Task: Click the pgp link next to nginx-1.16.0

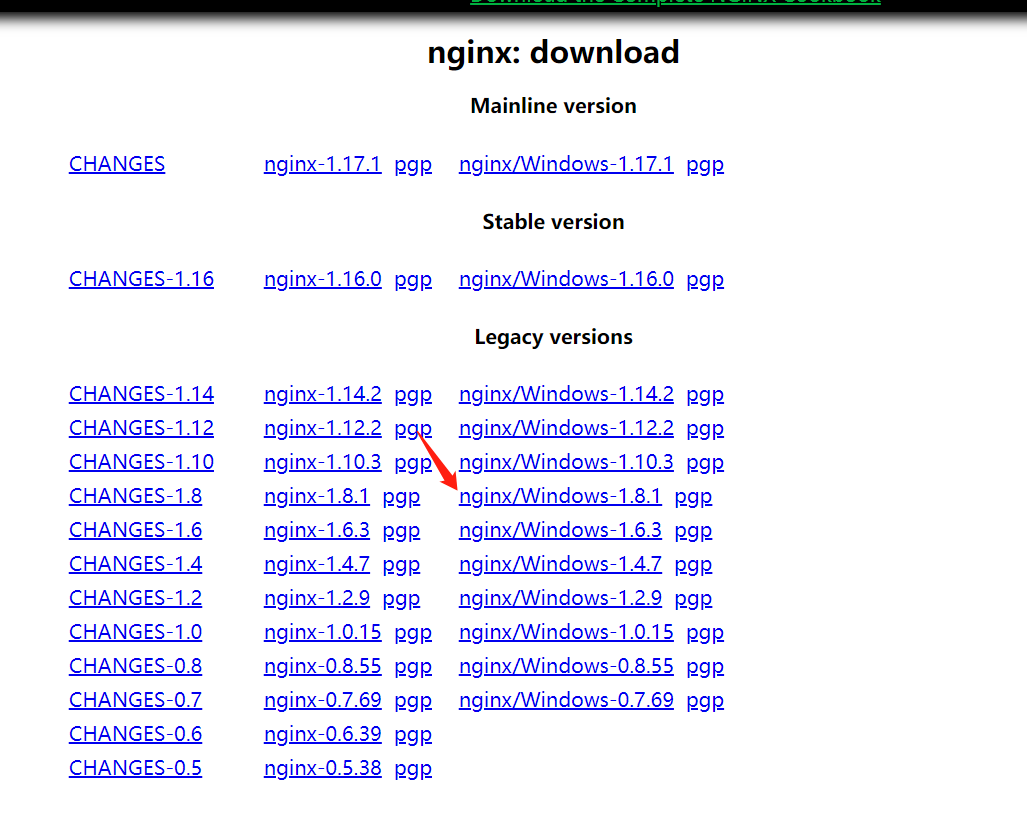Action: [x=413, y=280]
